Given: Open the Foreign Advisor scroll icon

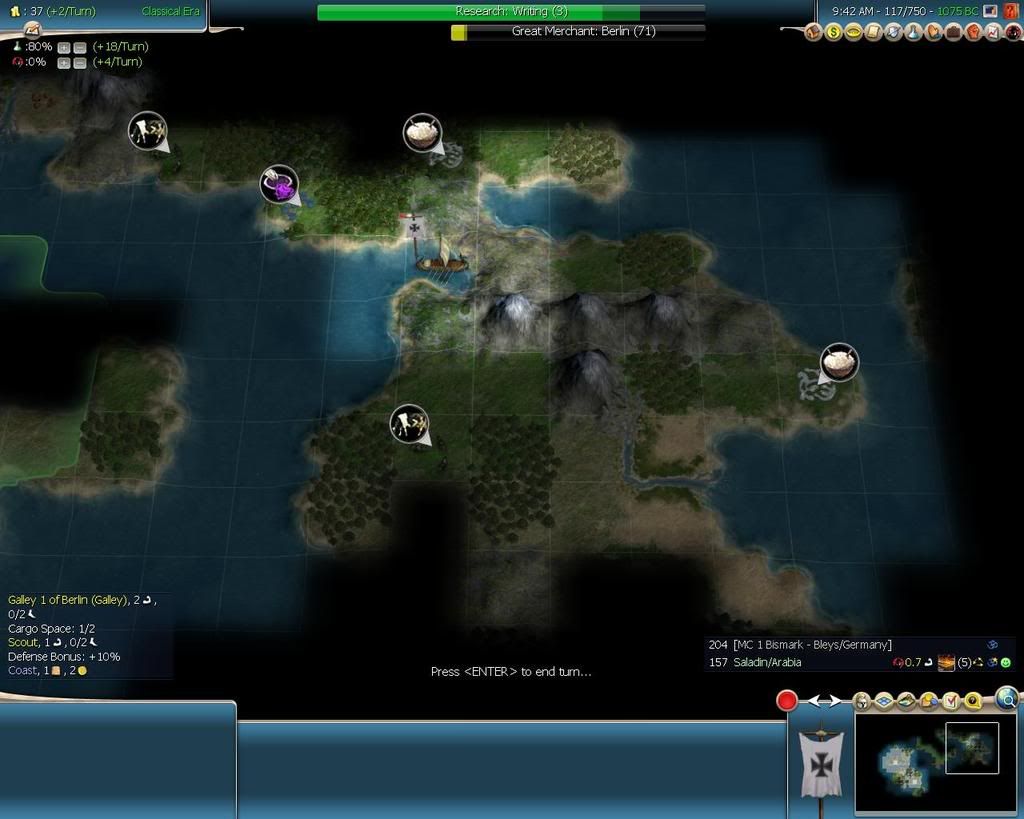Looking at the screenshot, I should (873, 32).
